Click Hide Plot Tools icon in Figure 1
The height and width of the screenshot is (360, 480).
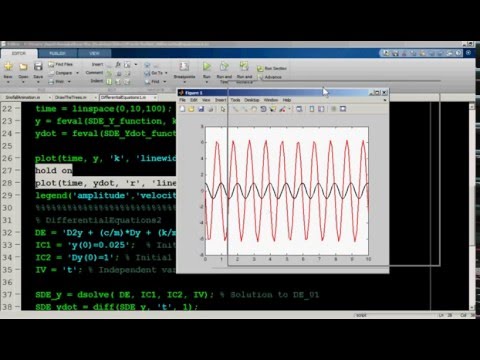(333, 109)
